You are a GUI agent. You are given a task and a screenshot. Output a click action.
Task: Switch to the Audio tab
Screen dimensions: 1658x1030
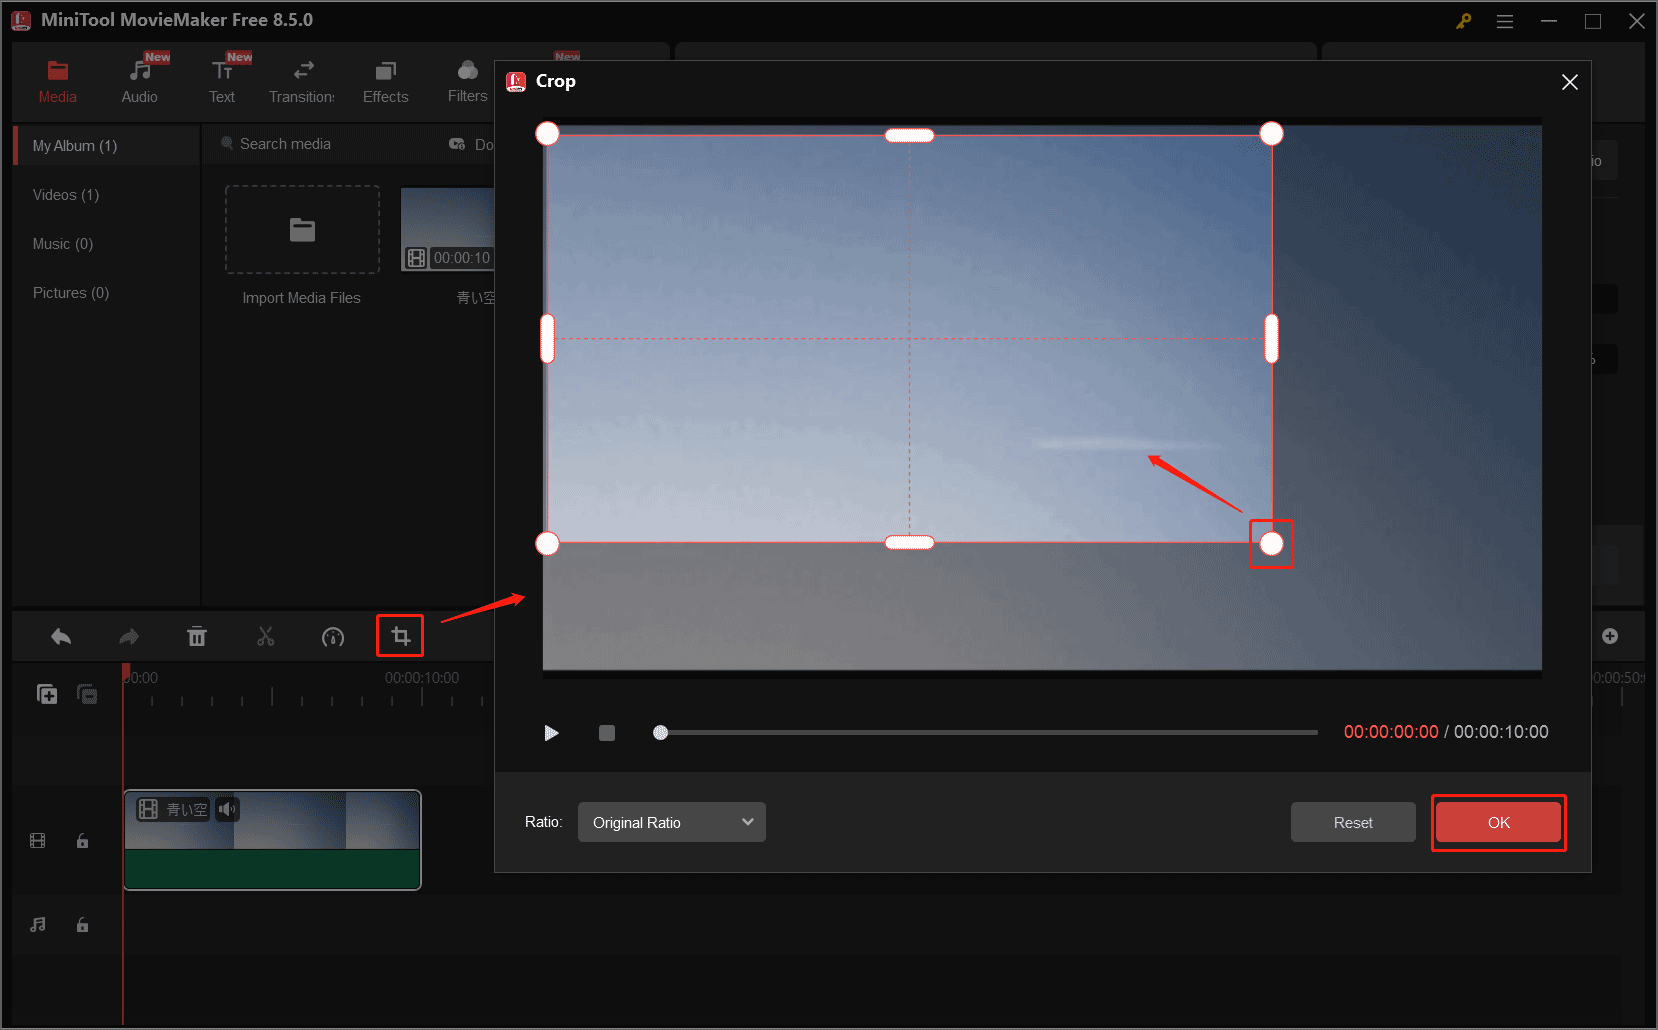(139, 80)
